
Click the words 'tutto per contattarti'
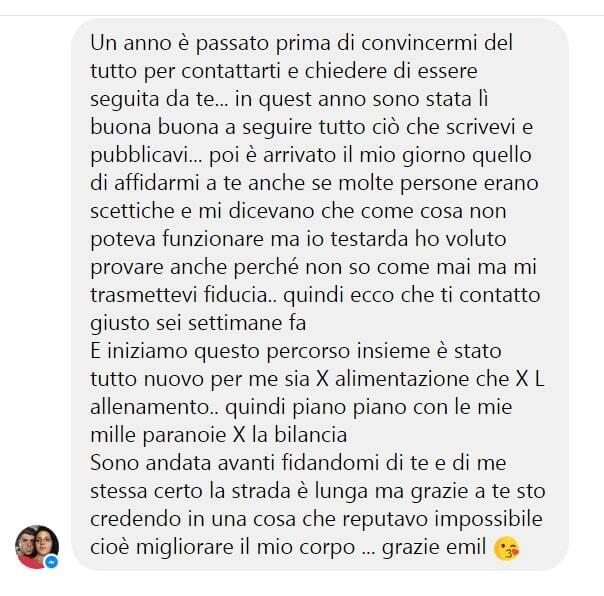(x=185, y=71)
